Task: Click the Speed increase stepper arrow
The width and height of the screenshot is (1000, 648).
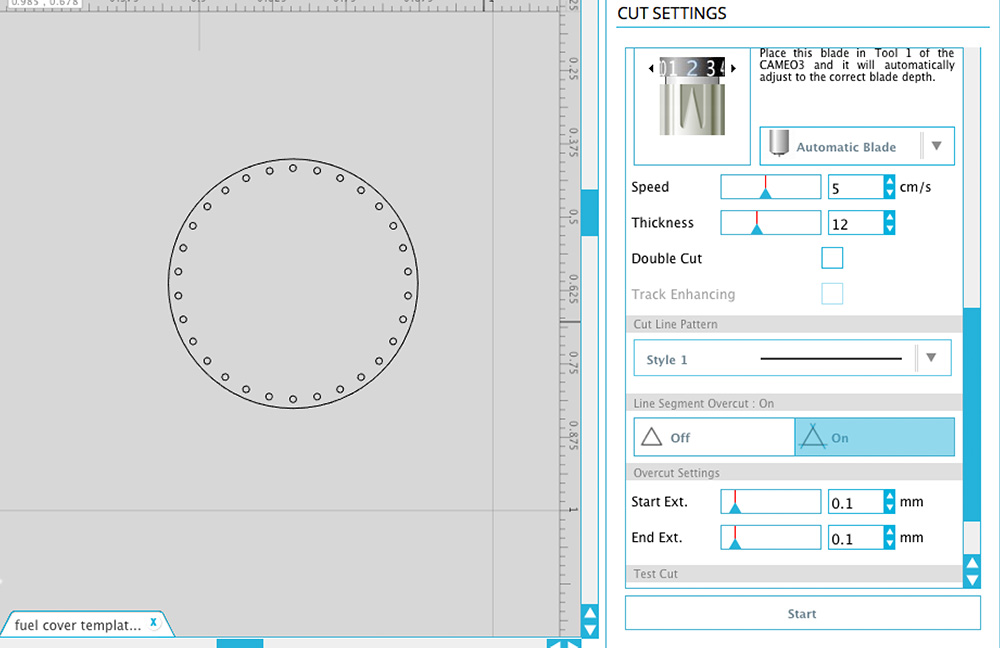Action: [889, 181]
